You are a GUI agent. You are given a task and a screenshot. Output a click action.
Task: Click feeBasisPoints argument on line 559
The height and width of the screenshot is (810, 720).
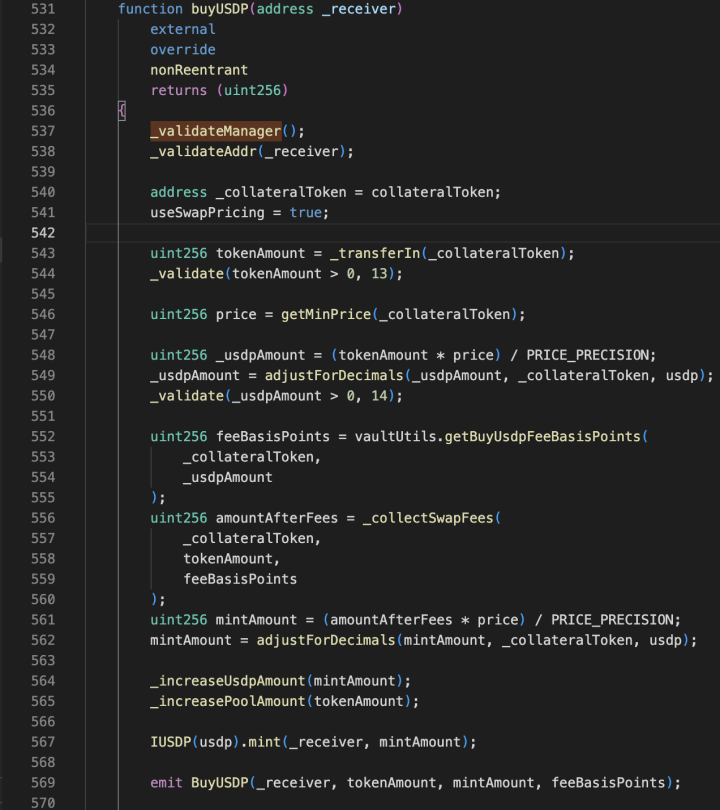coord(240,579)
